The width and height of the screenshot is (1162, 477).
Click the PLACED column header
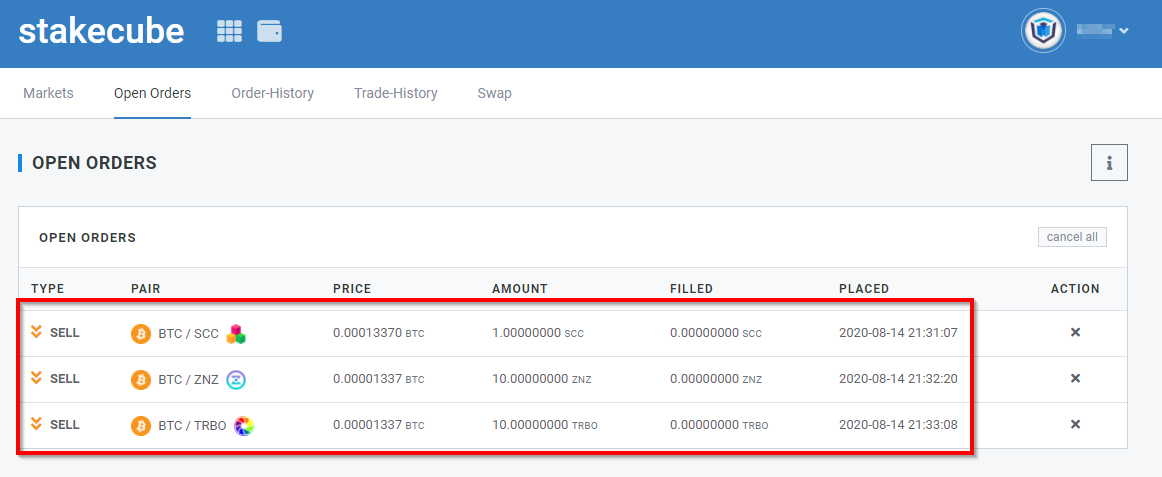tap(864, 289)
